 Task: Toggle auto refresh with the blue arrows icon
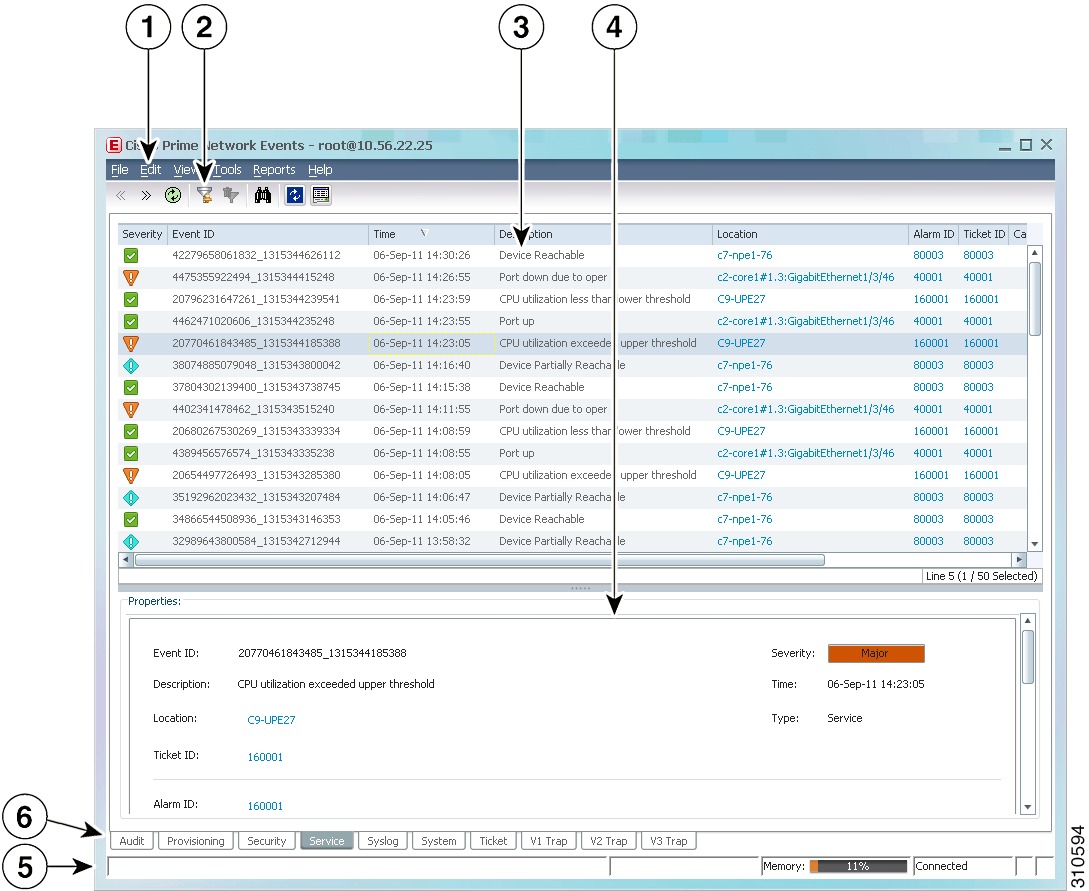click(294, 195)
